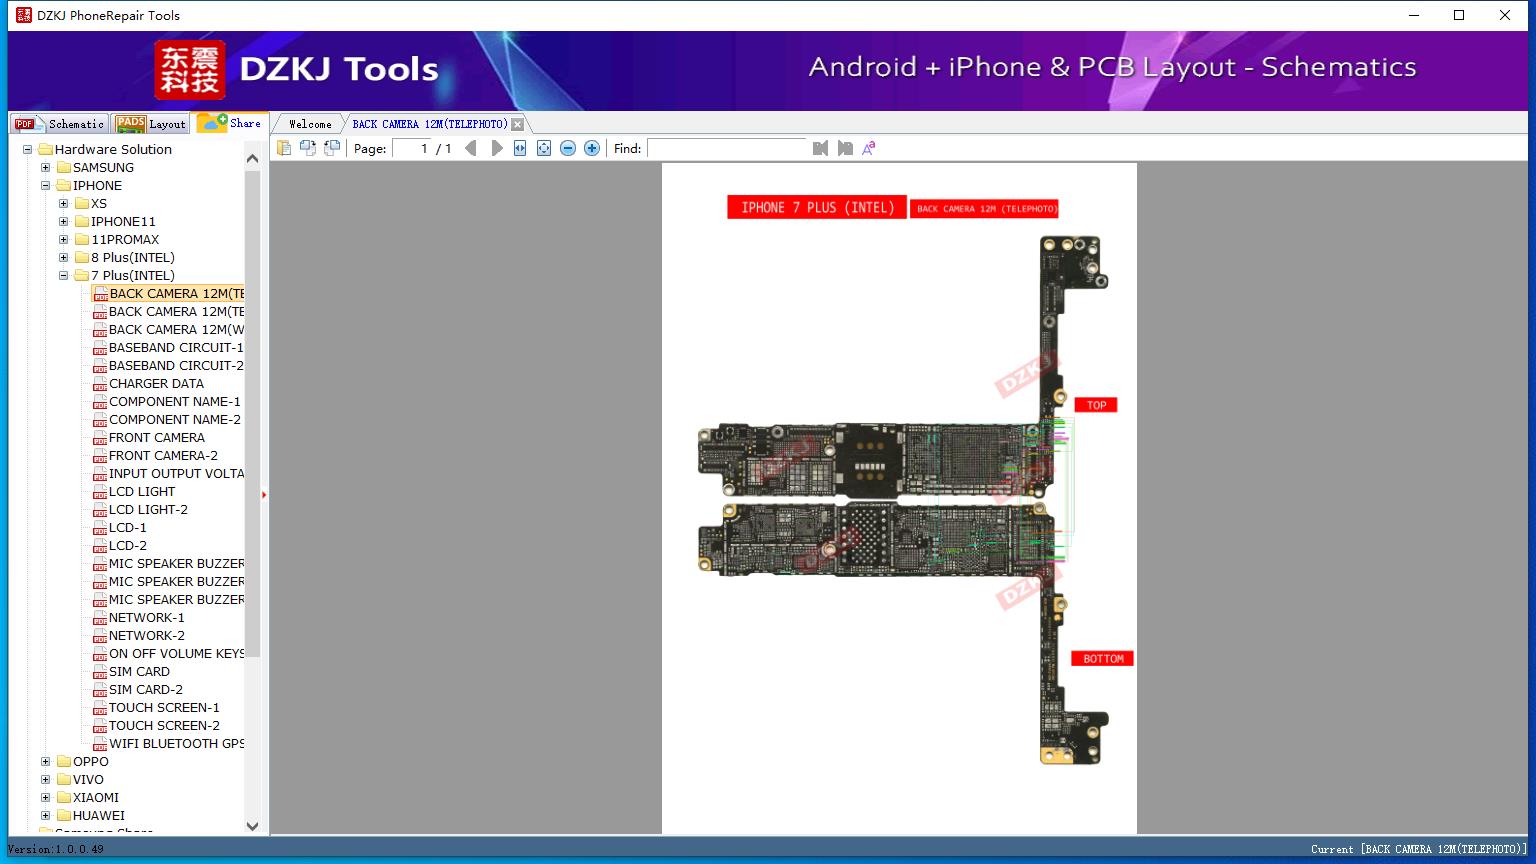Open COMPONENT NAME-2 file
Viewport: 1536px width, 864px height.
(x=175, y=419)
